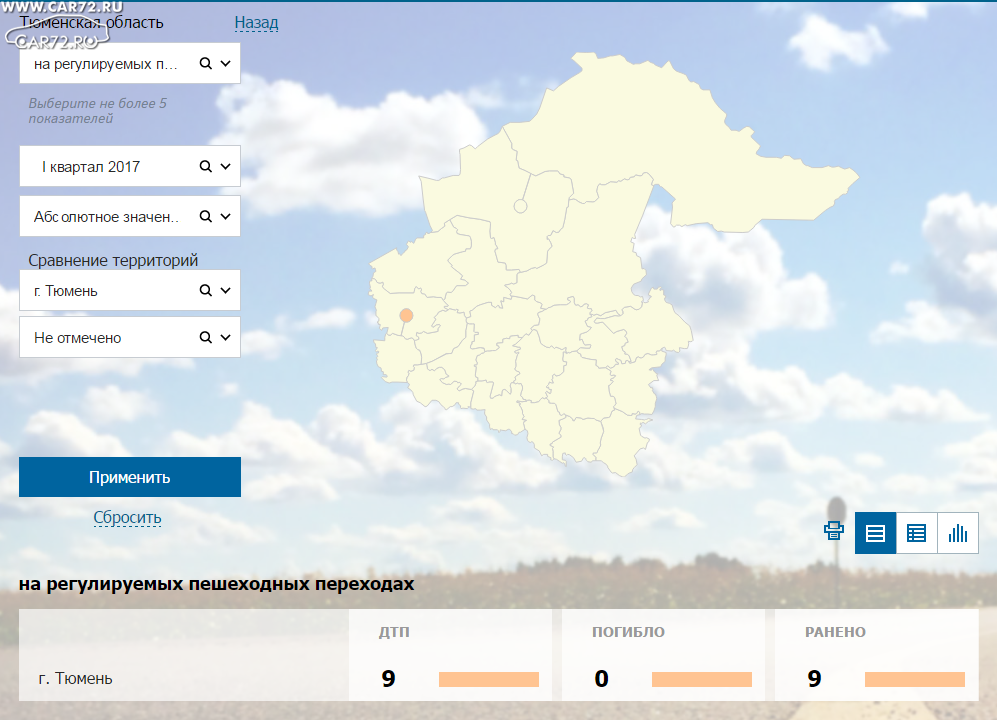The width and height of the screenshot is (997, 720).
Task: Click the РАНЕНО column header
Action: [835, 632]
